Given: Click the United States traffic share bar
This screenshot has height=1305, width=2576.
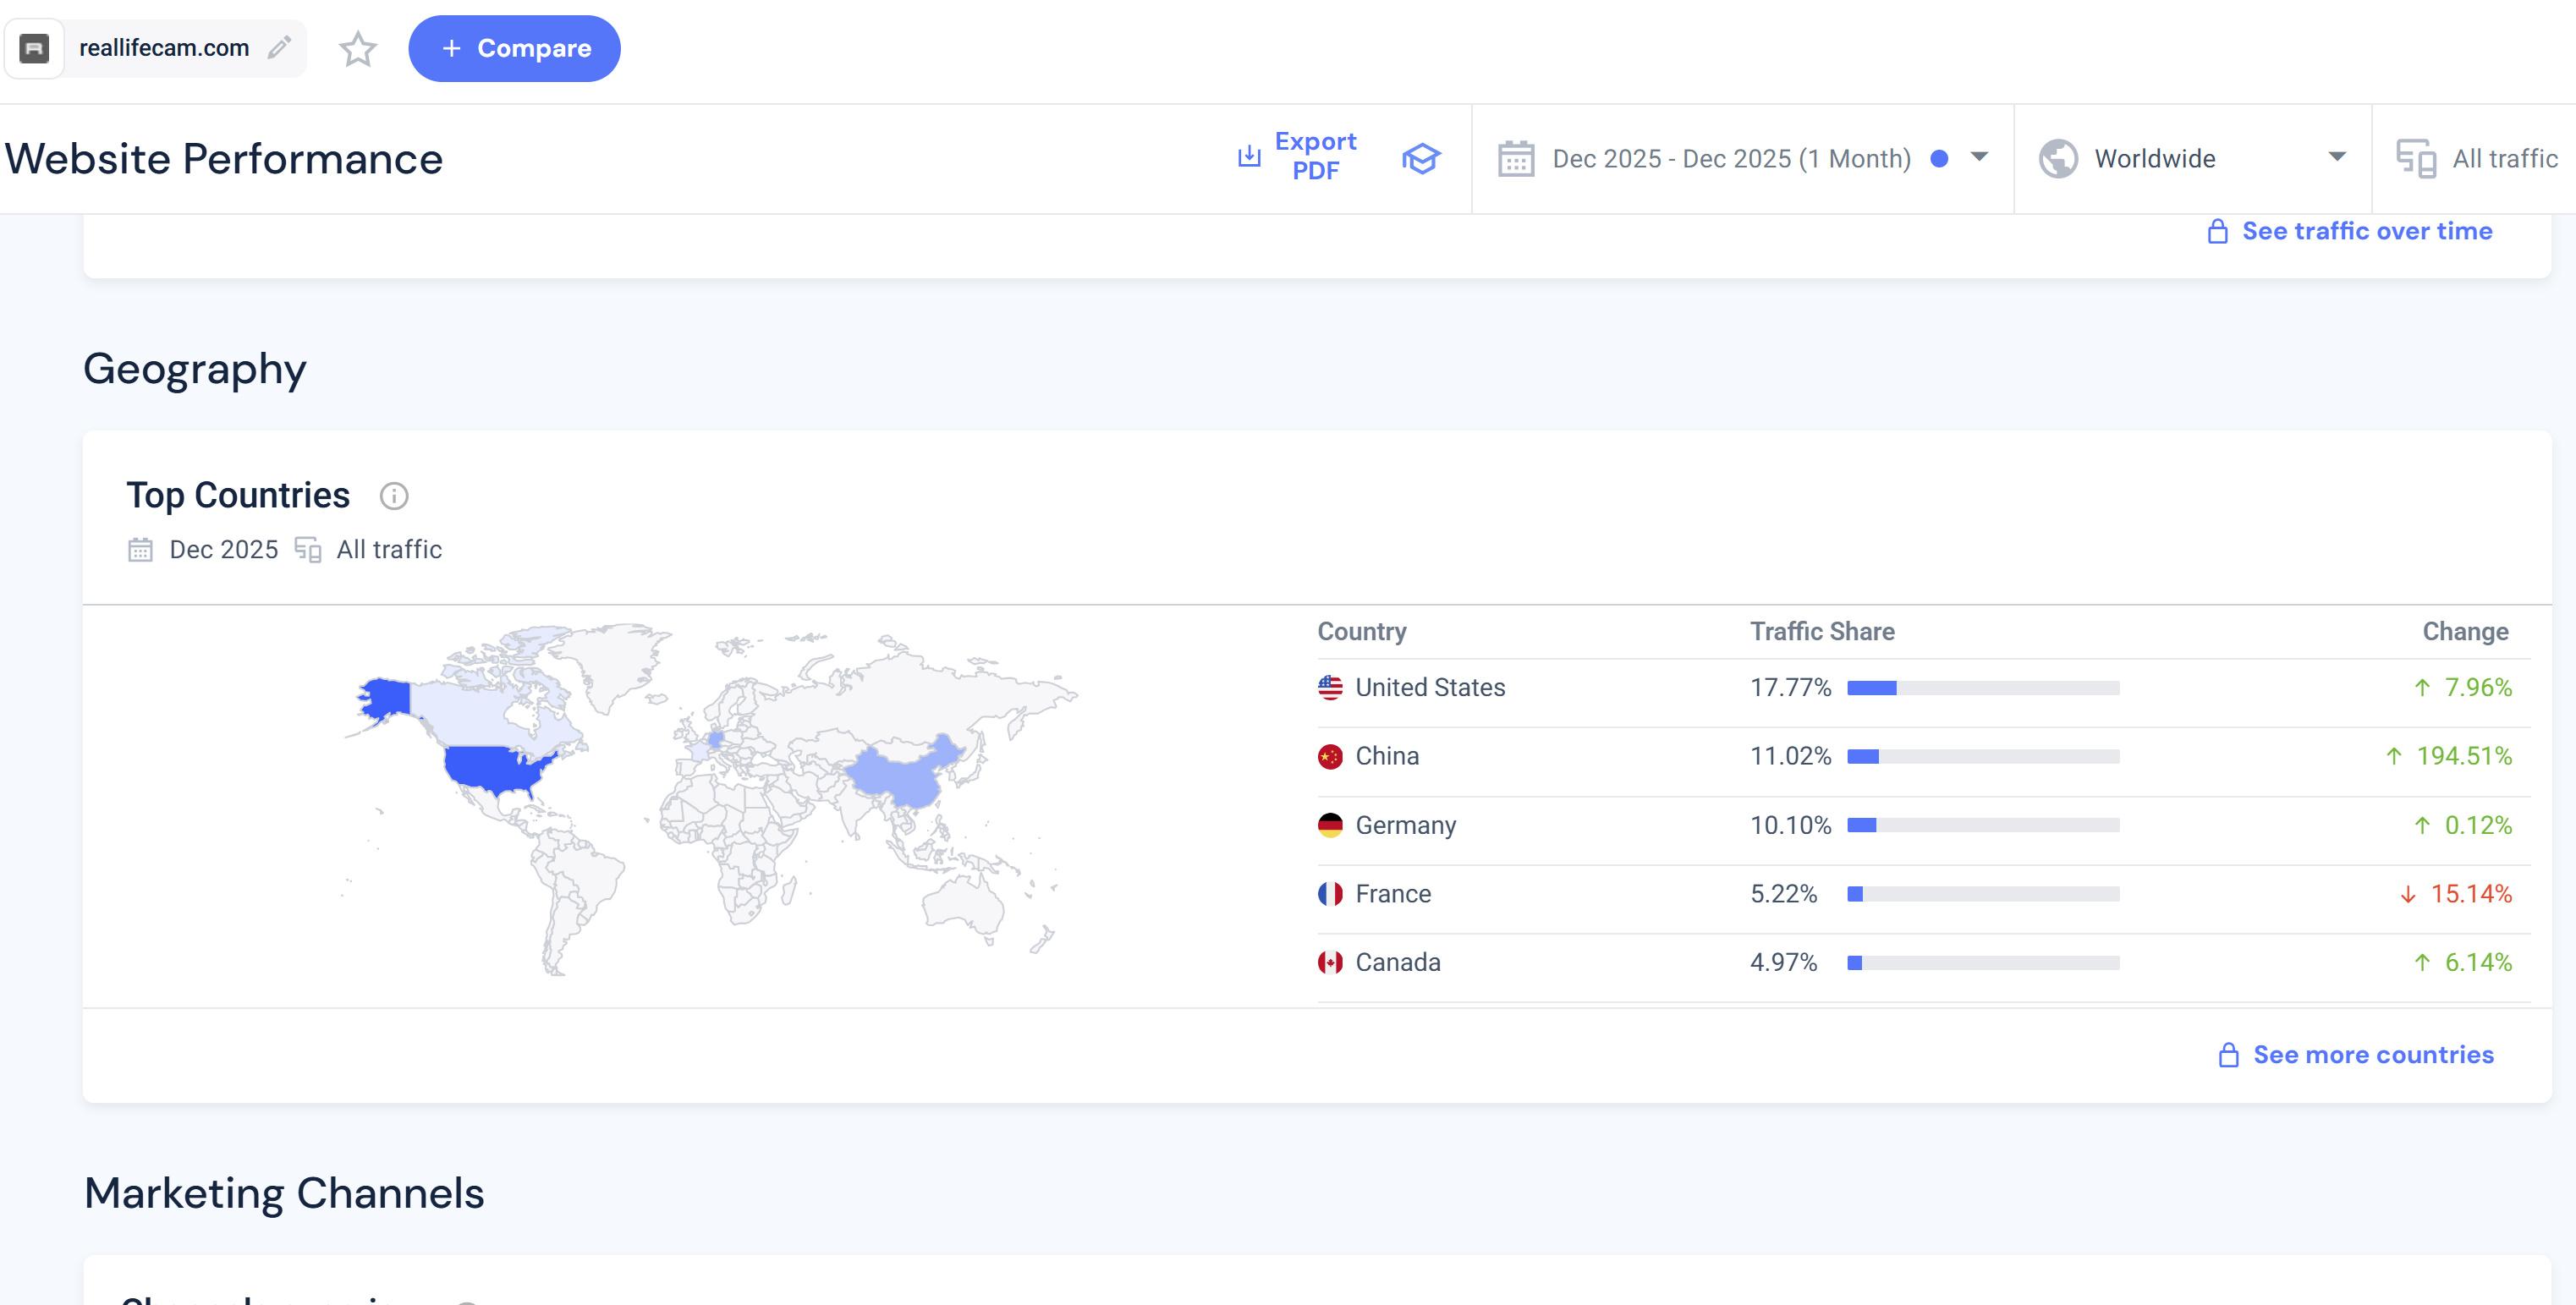Looking at the screenshot, I should click(x=1982, y=688).
